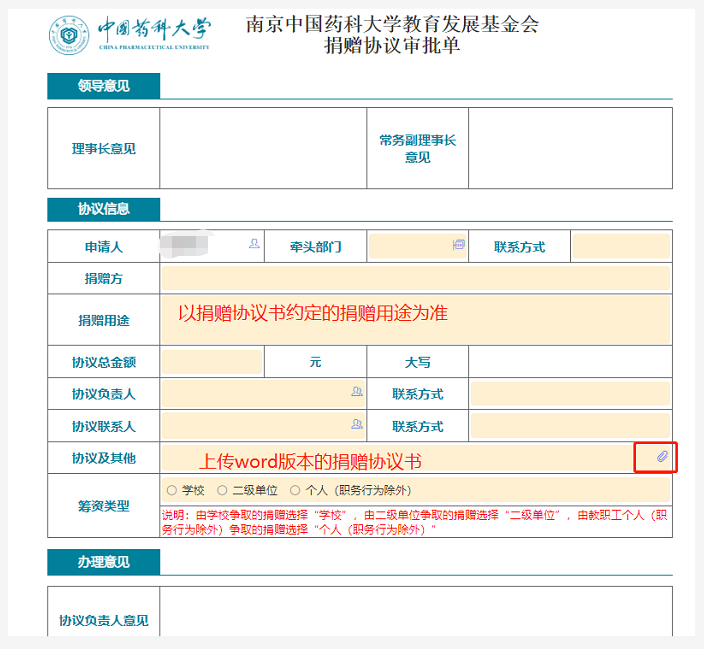704x649 pixels.
Task: Click the 办理意见 section header
Action: click(x=104, y=562)
